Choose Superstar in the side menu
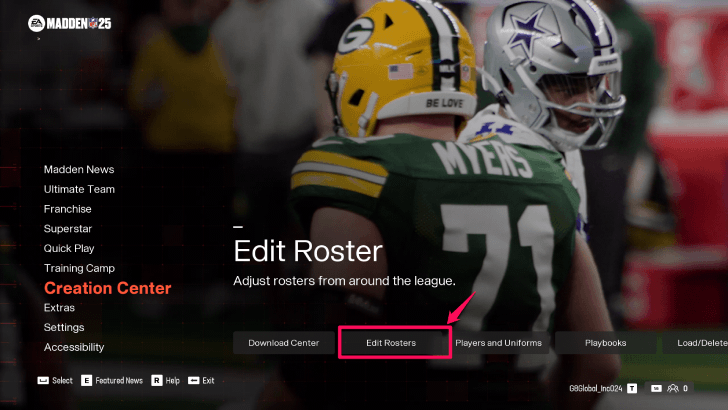This screenshot has width=728, height=410. [68, 228]
